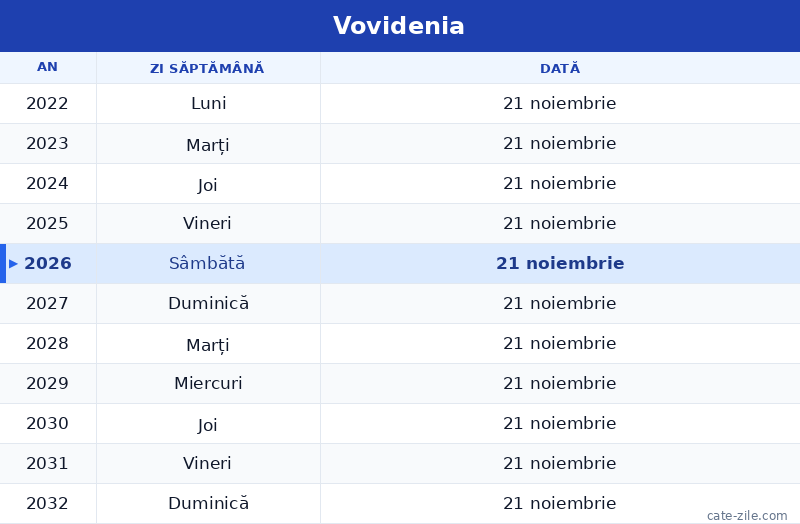Select the highlighted 2026 year cell

[47, 263]
